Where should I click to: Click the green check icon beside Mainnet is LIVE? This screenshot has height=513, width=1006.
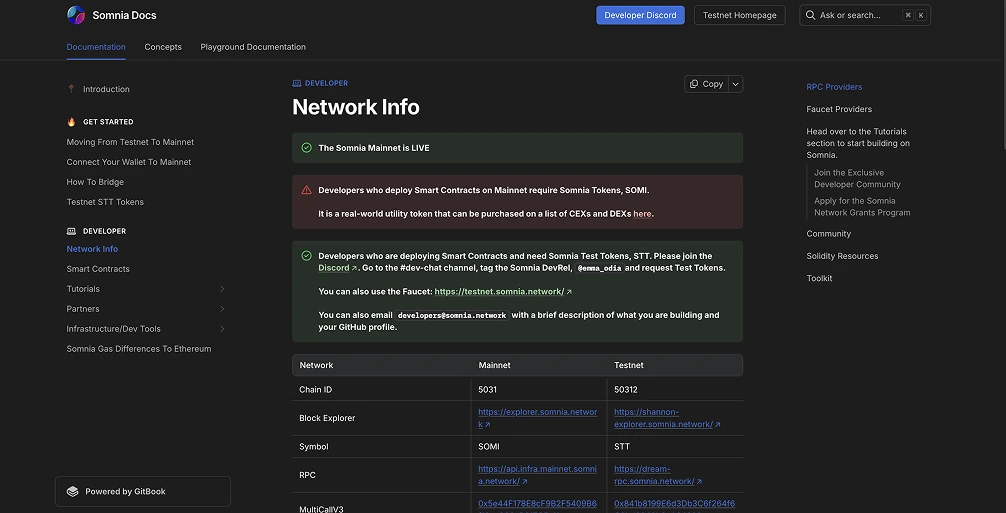pyautogui.click(x=307, y=148)
